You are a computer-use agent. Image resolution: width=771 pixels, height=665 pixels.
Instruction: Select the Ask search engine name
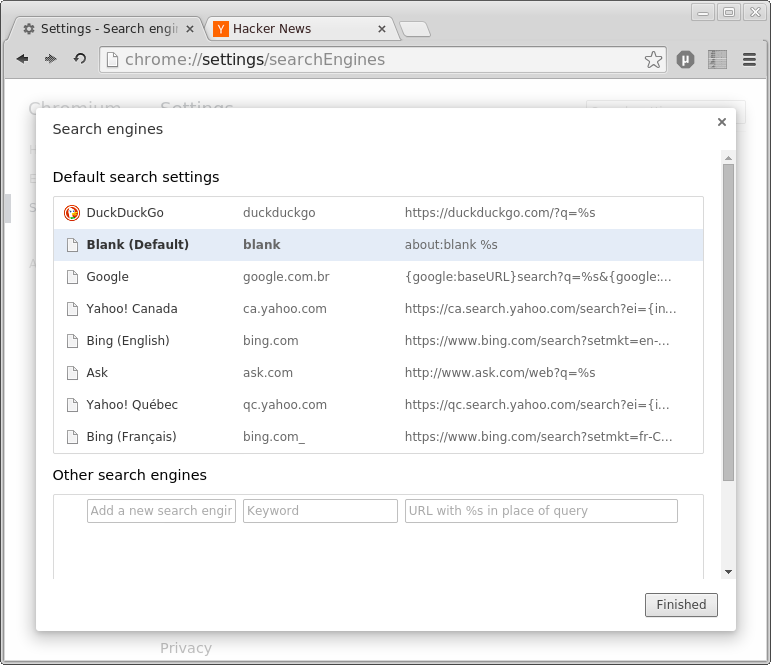[97, 373]
